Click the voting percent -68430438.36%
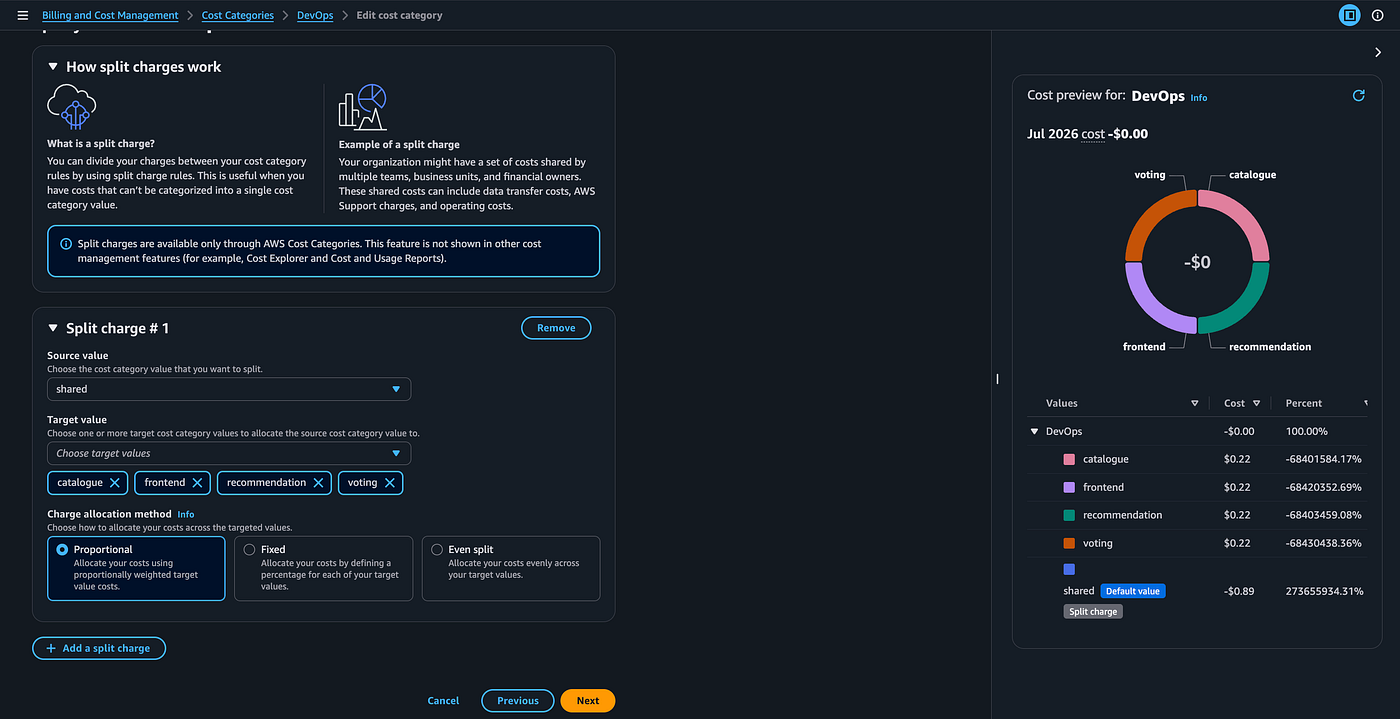Screen dimensions: 1400x719 click(1324, 543)
